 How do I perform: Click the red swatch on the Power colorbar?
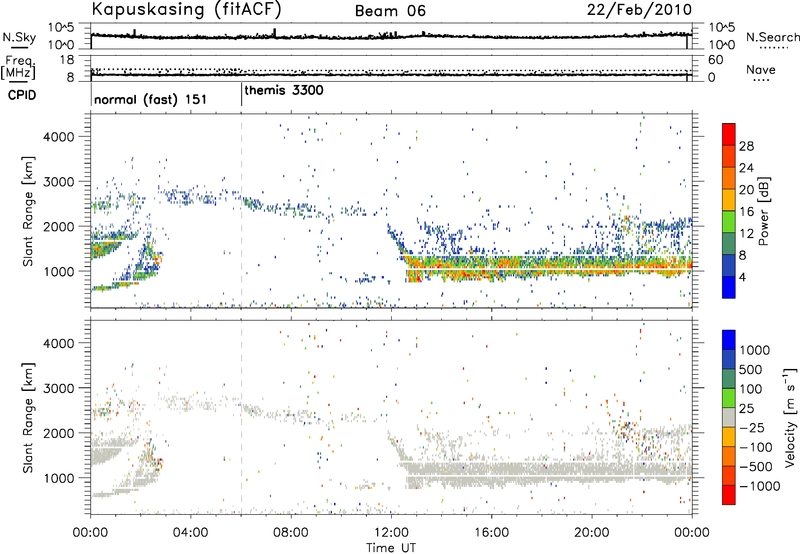[729, 135]
